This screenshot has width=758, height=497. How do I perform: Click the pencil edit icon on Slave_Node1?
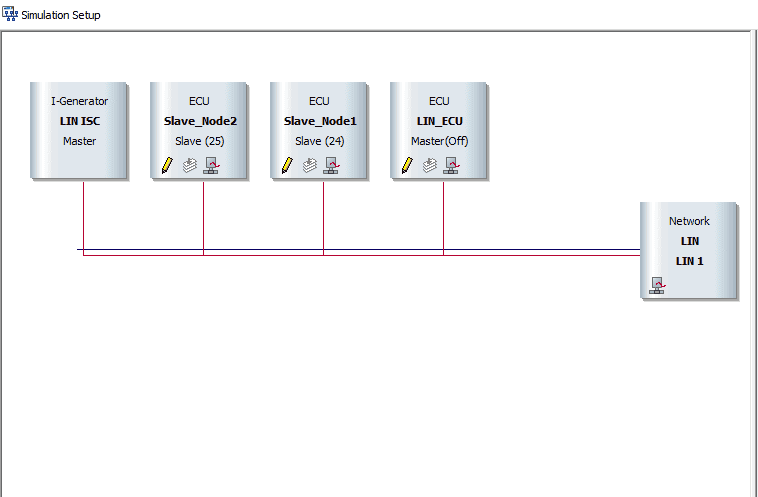click(287, 165)
